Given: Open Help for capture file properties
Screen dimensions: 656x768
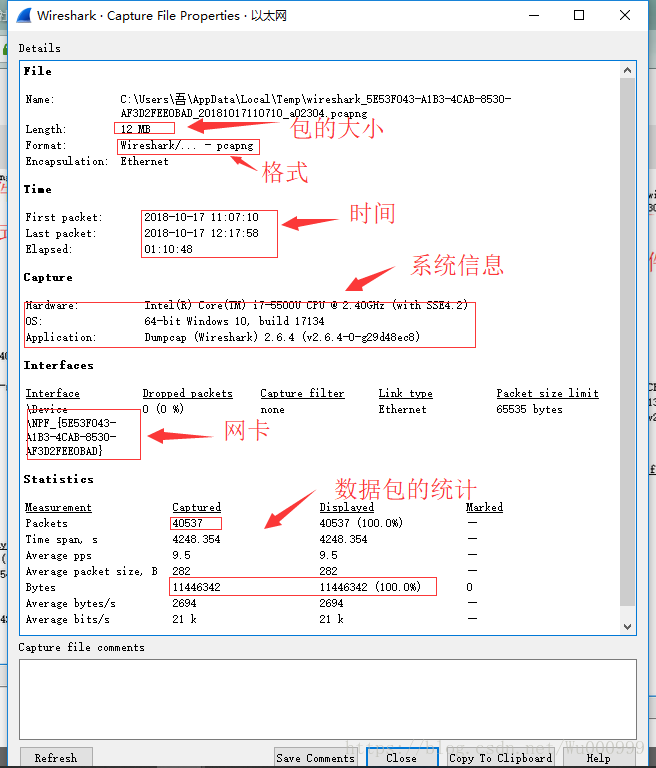Looking at the screenshot, I should coord(599,758).
